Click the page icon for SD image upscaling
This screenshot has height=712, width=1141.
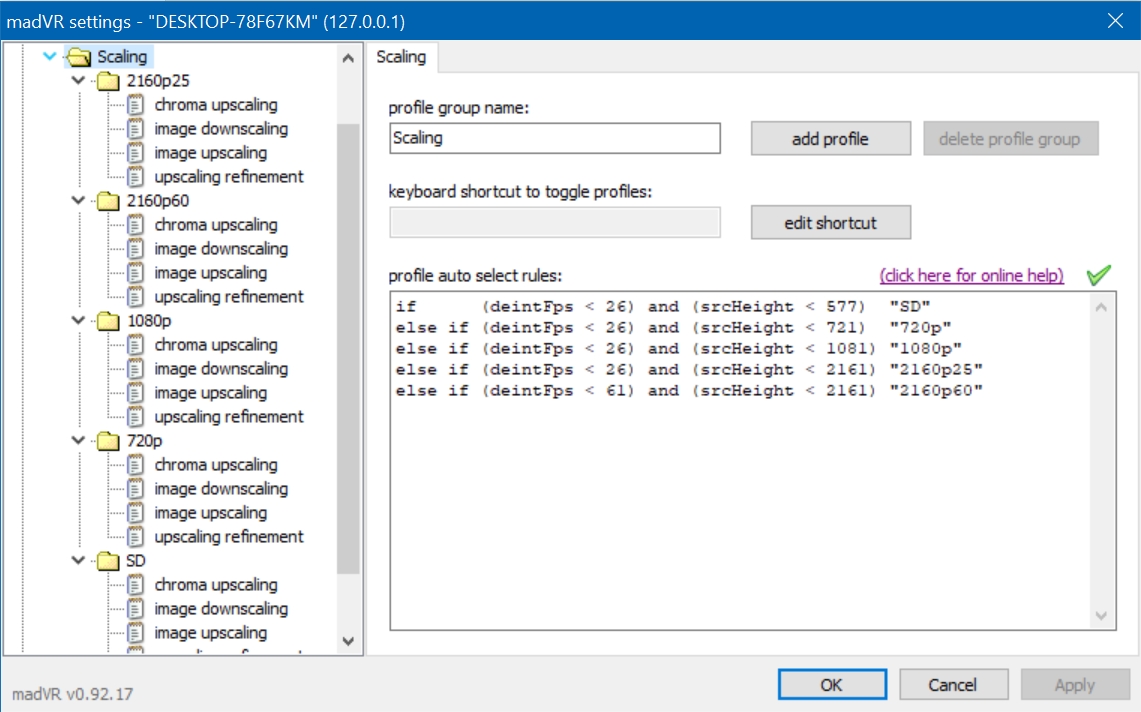[x=135, y=633]
